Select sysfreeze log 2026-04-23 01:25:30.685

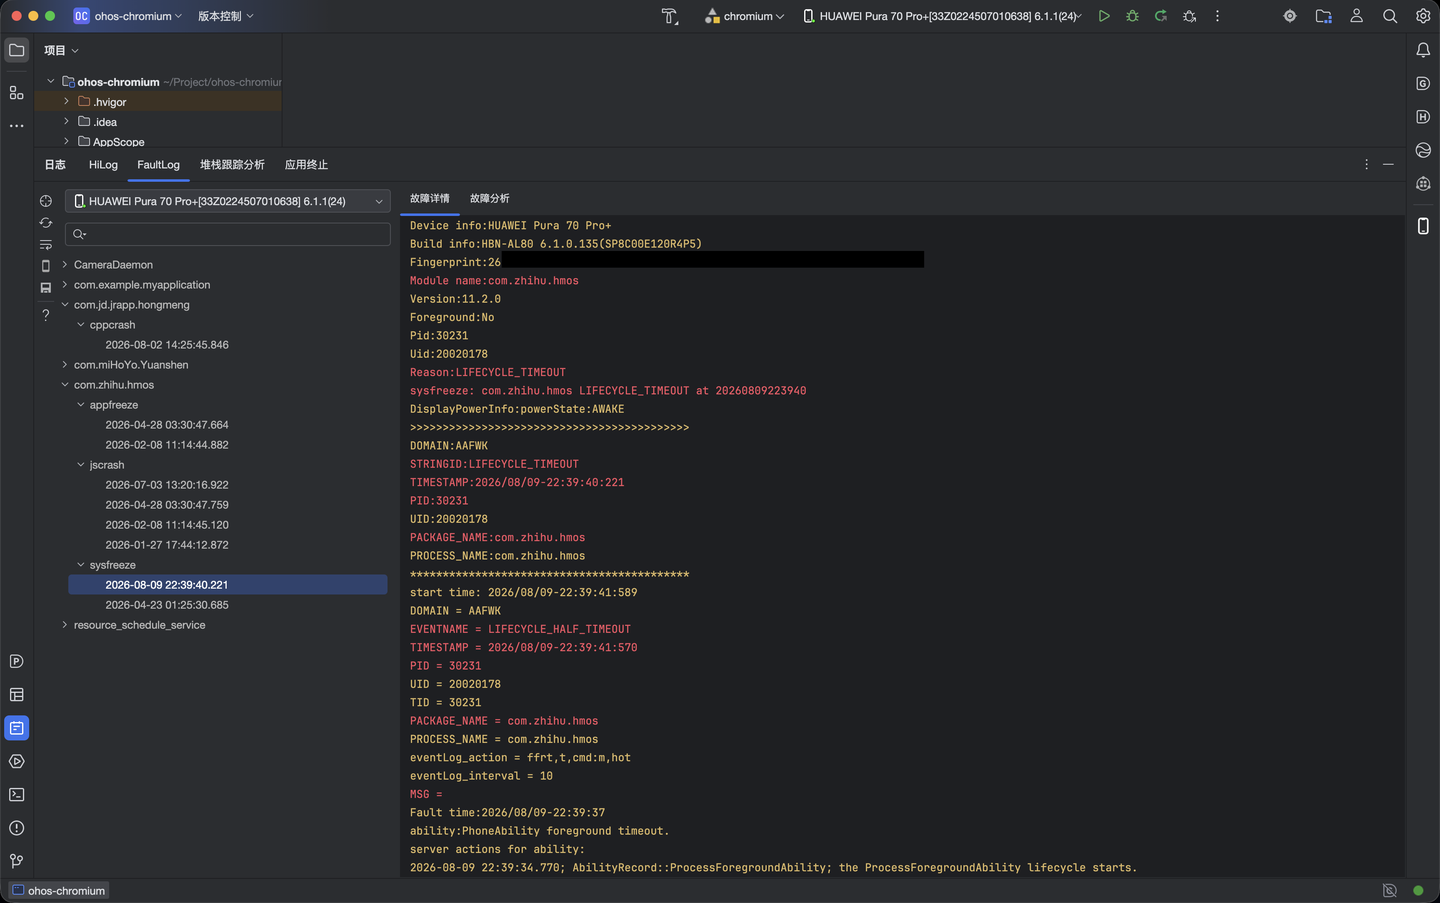coord(167,605)
